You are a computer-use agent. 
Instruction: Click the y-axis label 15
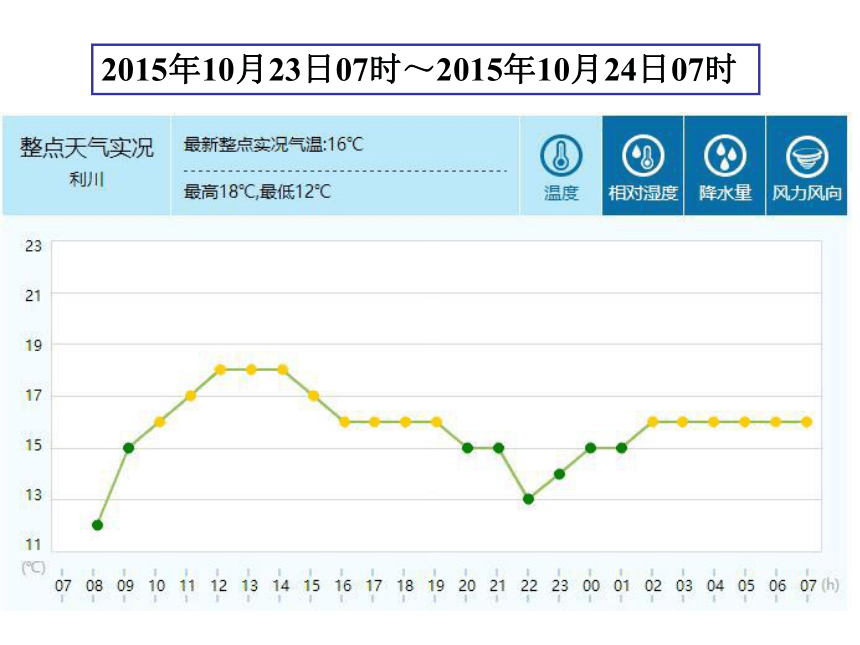[x=33, y=445]
